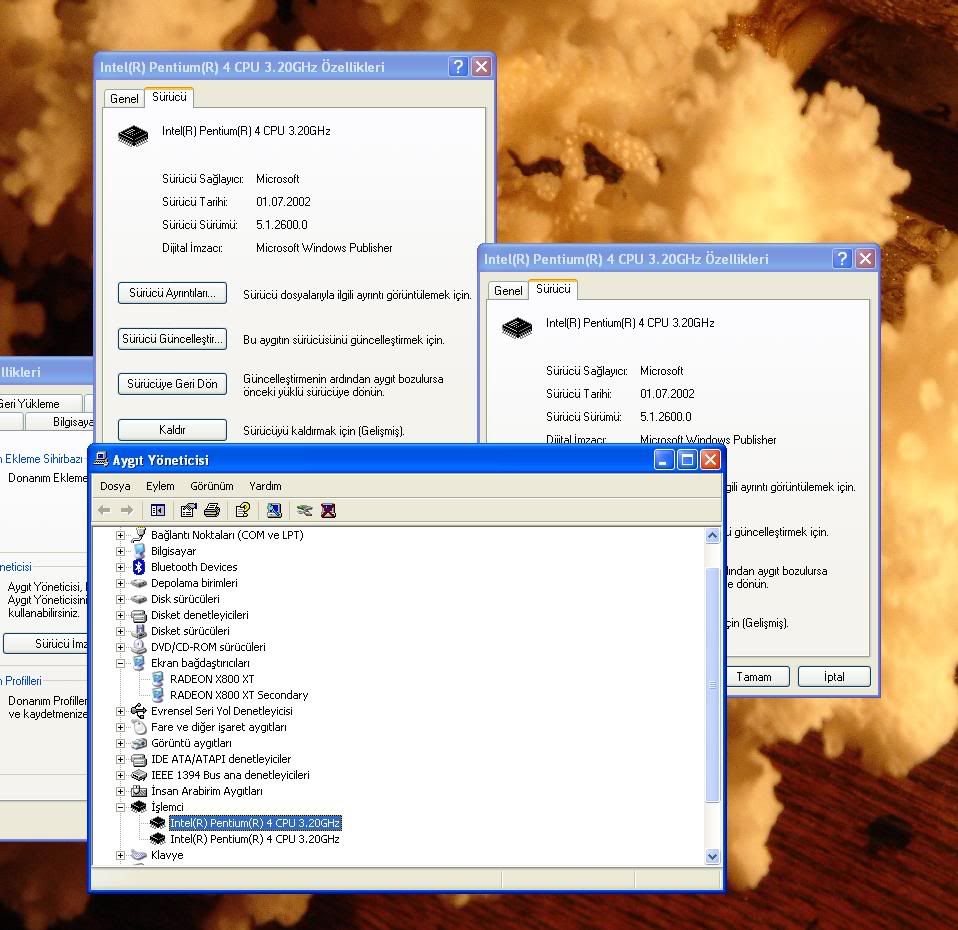
Task: Click the Sürücü Ayrıntıları button
Action: click(x=172, y=293)
